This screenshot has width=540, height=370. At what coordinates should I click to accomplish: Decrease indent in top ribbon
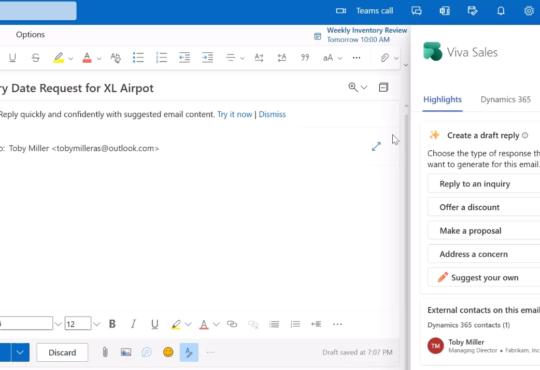[x=185, y=58]
